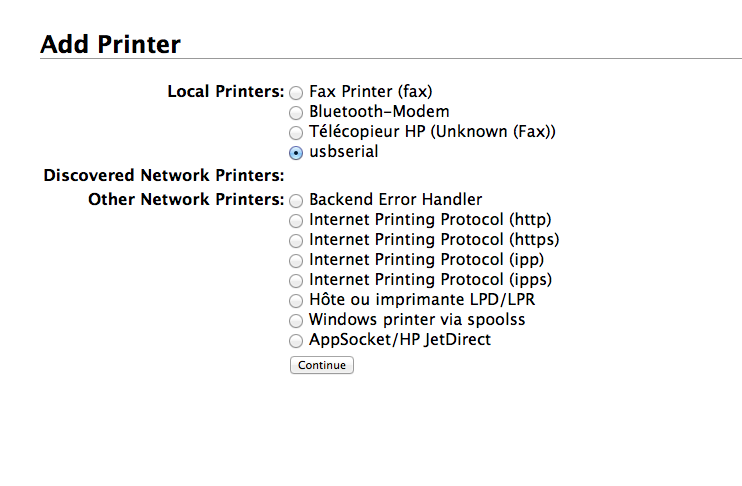Choose Internet Printing Protocol (http) radio button
The image size is (742, 486).
[x=296, y=221]
